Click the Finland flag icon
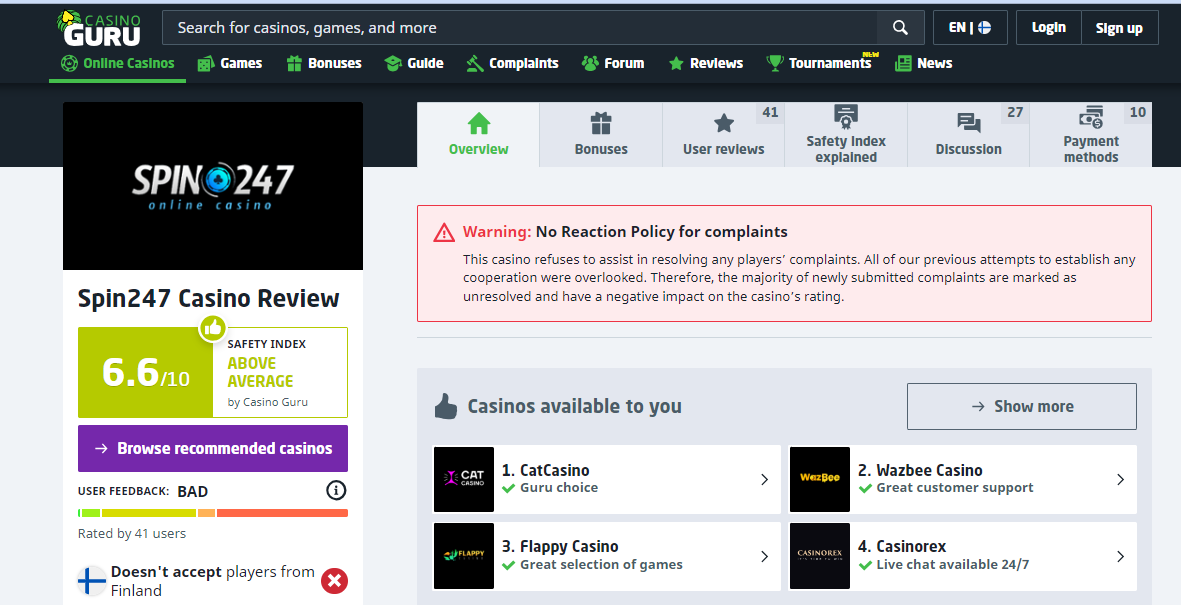The height and width of the screenshot is (605, 1181). [x=93, y=581]
